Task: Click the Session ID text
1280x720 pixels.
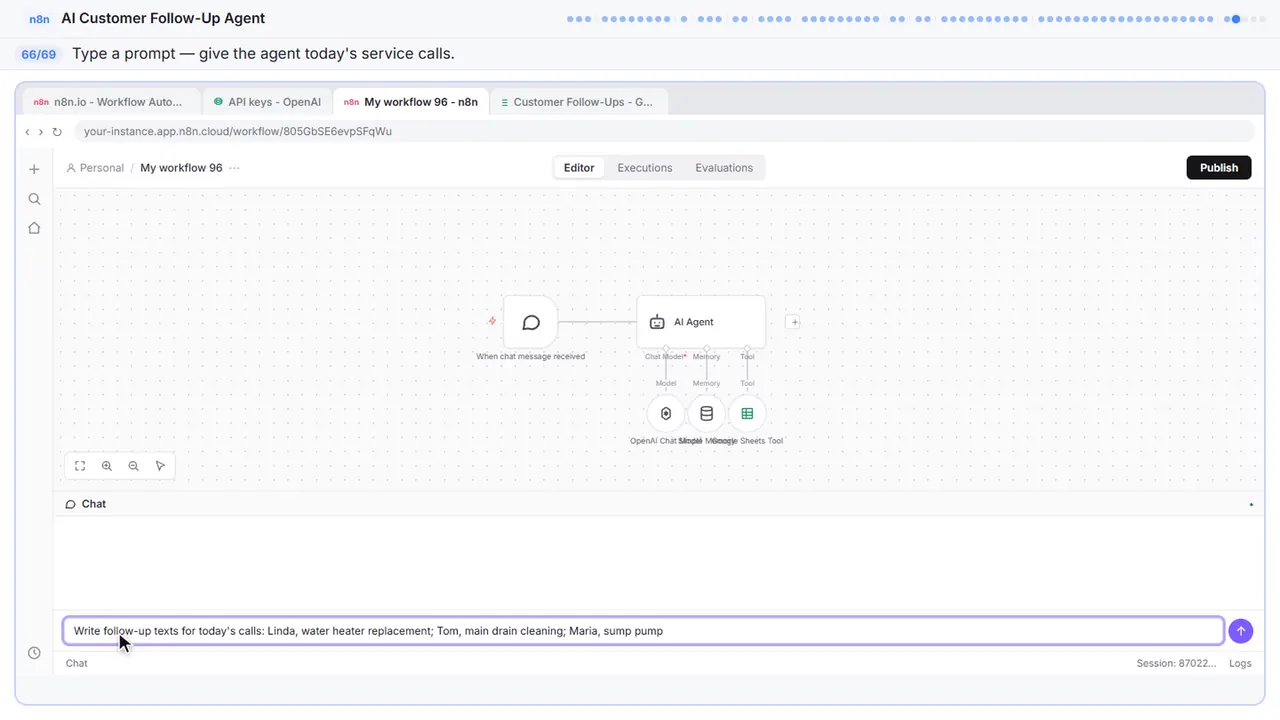Action: 1176,663
